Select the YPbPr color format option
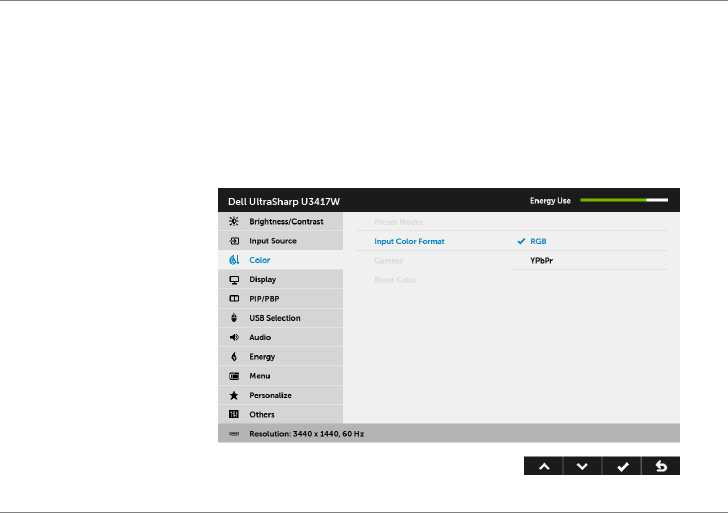 541,261
